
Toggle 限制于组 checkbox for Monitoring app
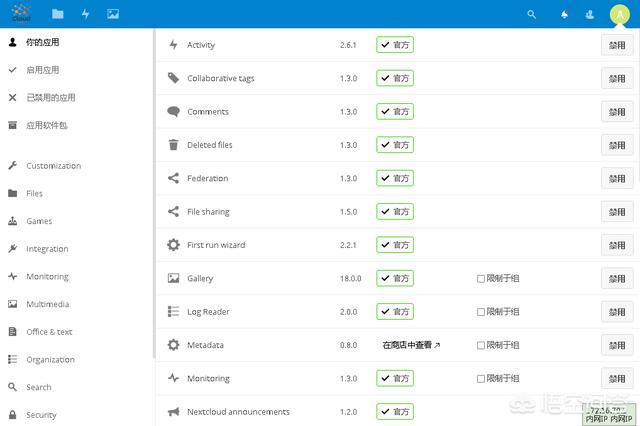481,379
